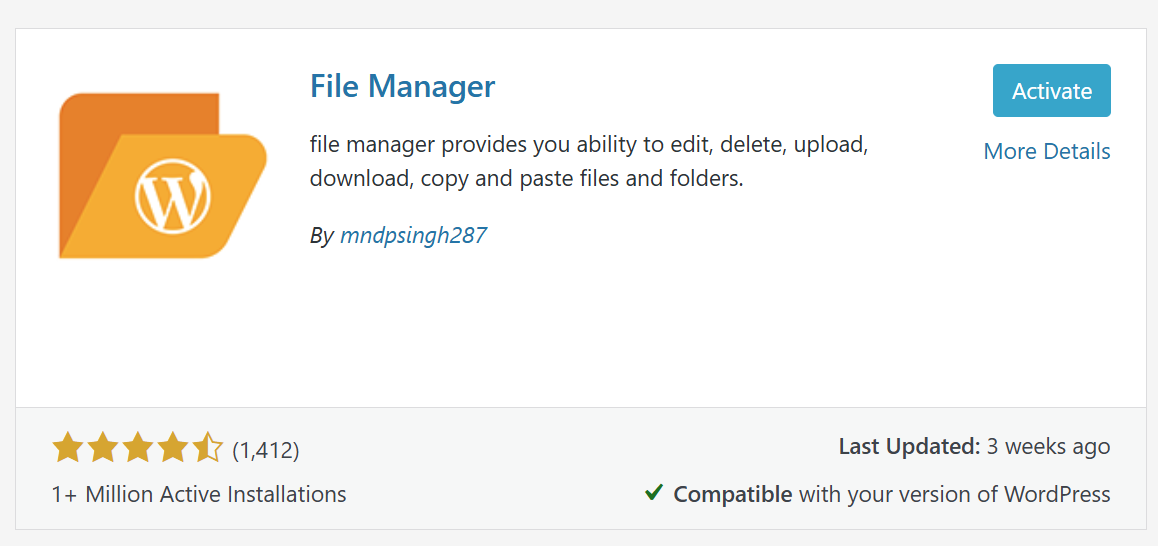Viewport: 1158px width, 546px height.
Task: Click the first gold rating star
Action: pyautogui.click(x=67, y=449)
